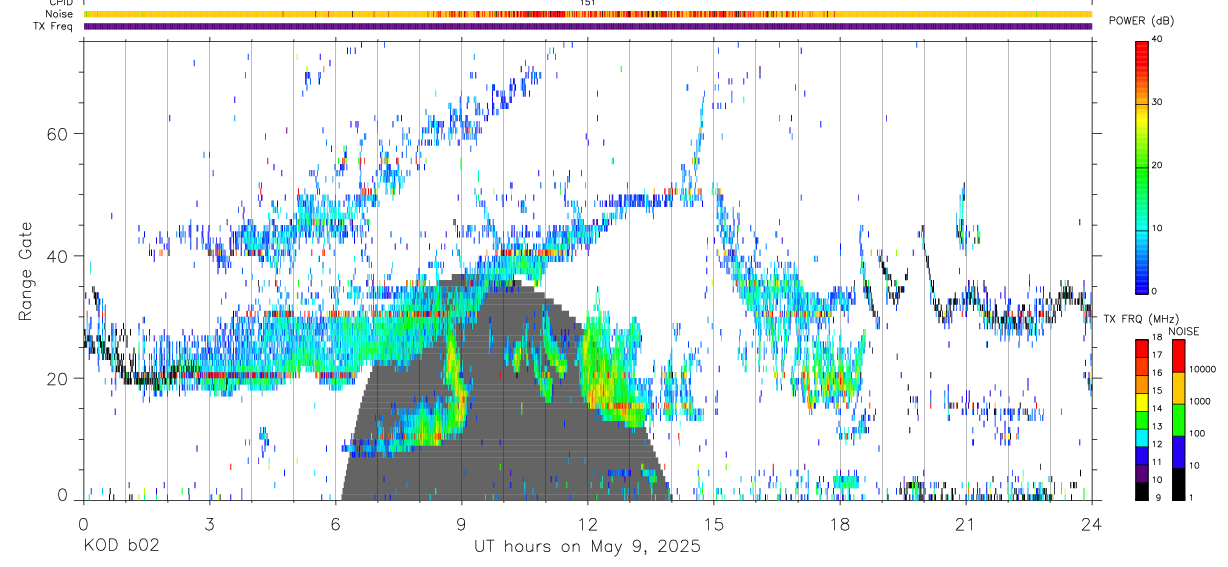Click the 10 tick on the POWER colorbar
This screenshot has width=1228, height=567.
(x=1155, y=228)
